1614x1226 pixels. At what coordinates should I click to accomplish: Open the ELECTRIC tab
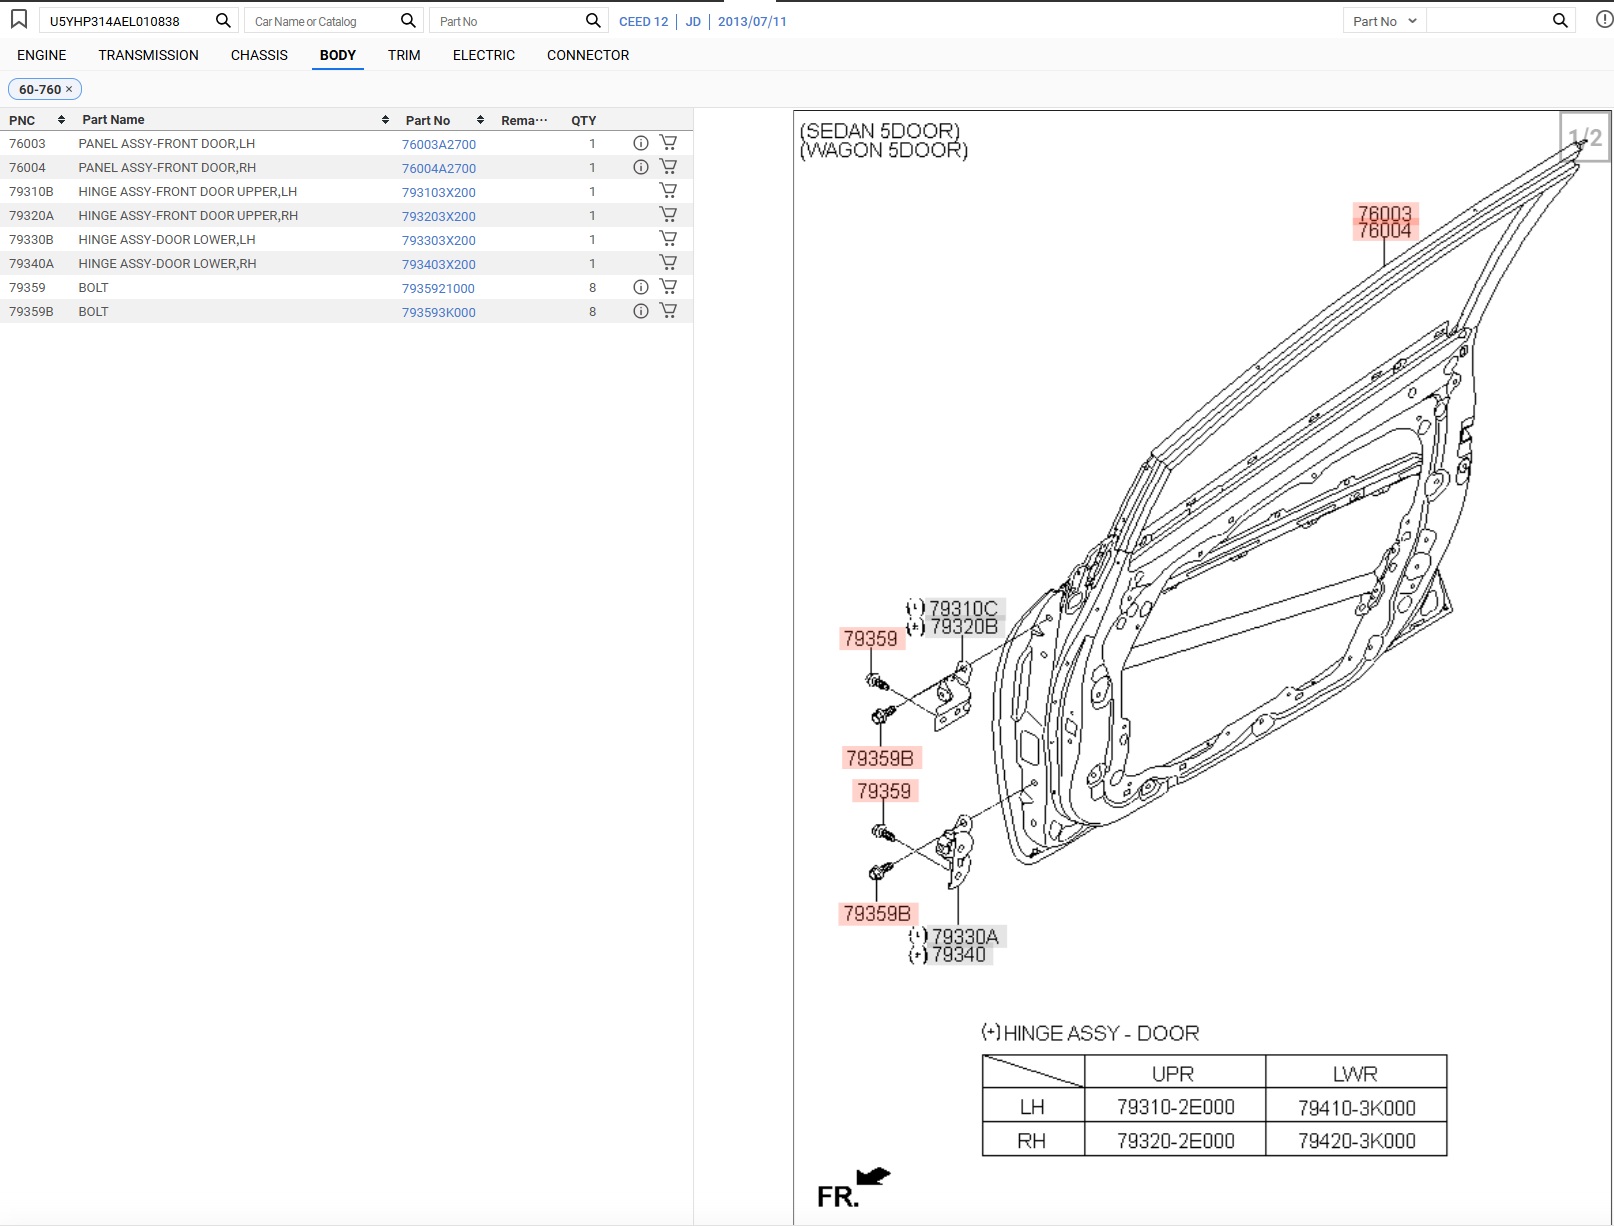pos(483,55)
